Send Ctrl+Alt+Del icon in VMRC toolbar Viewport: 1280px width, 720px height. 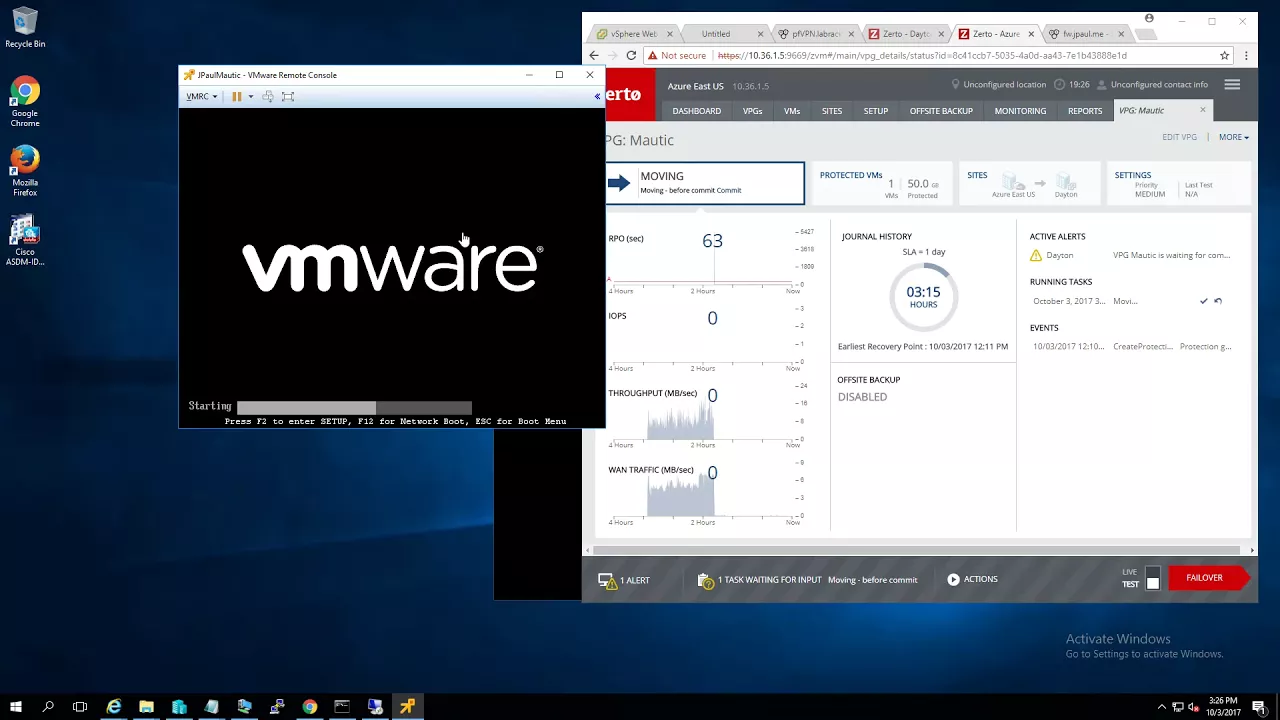click(x=268, y=97)
